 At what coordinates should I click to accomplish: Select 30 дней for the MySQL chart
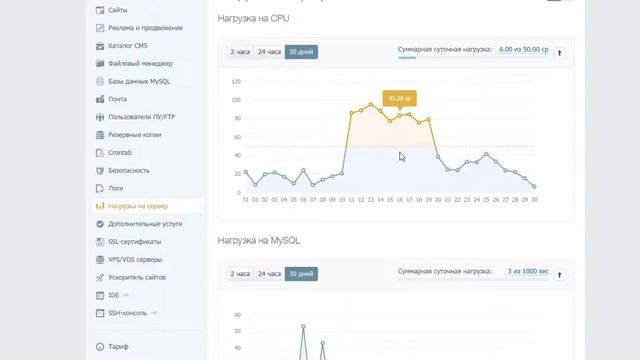point(301,274)
